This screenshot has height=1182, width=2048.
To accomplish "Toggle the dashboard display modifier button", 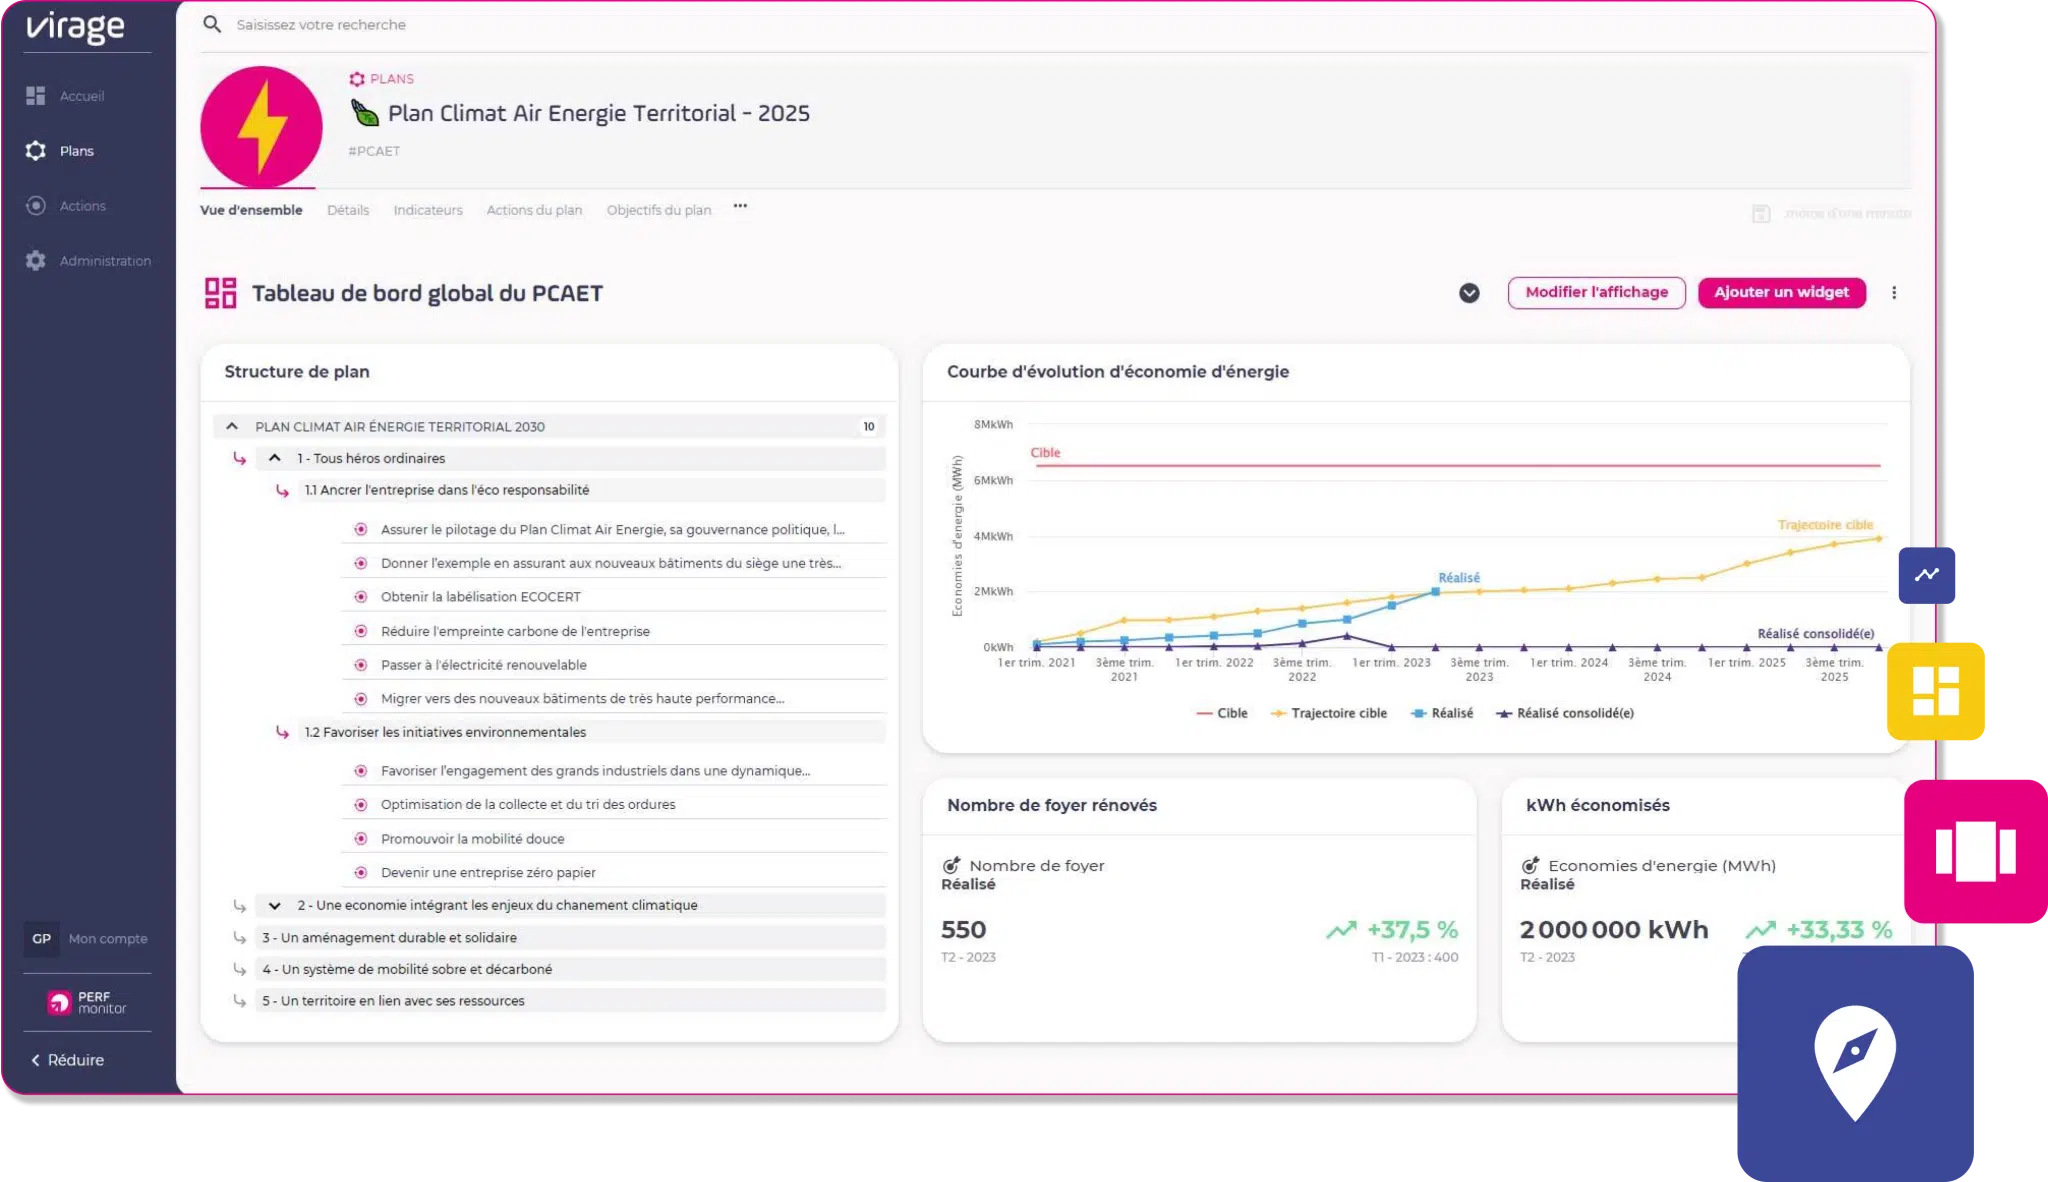I will coord(1596,293).
